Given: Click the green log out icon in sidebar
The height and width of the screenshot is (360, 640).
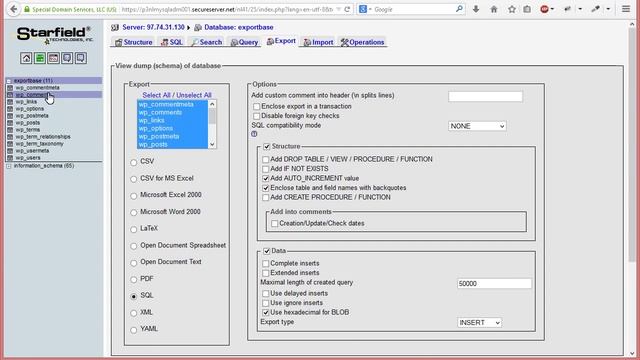Looking at the screenshot, I should coord(40,58).
